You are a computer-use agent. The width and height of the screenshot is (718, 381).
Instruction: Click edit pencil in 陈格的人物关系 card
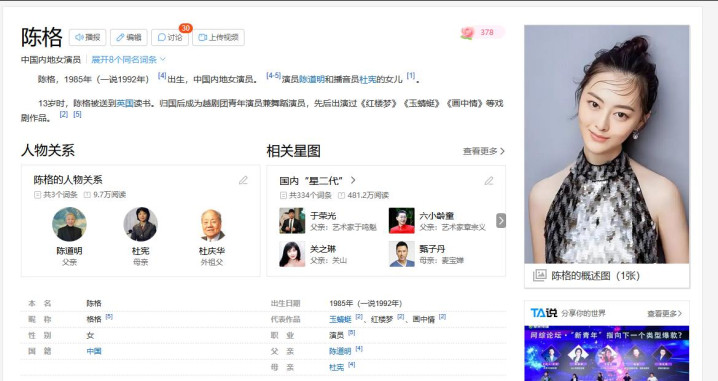[x=243, y=180]
